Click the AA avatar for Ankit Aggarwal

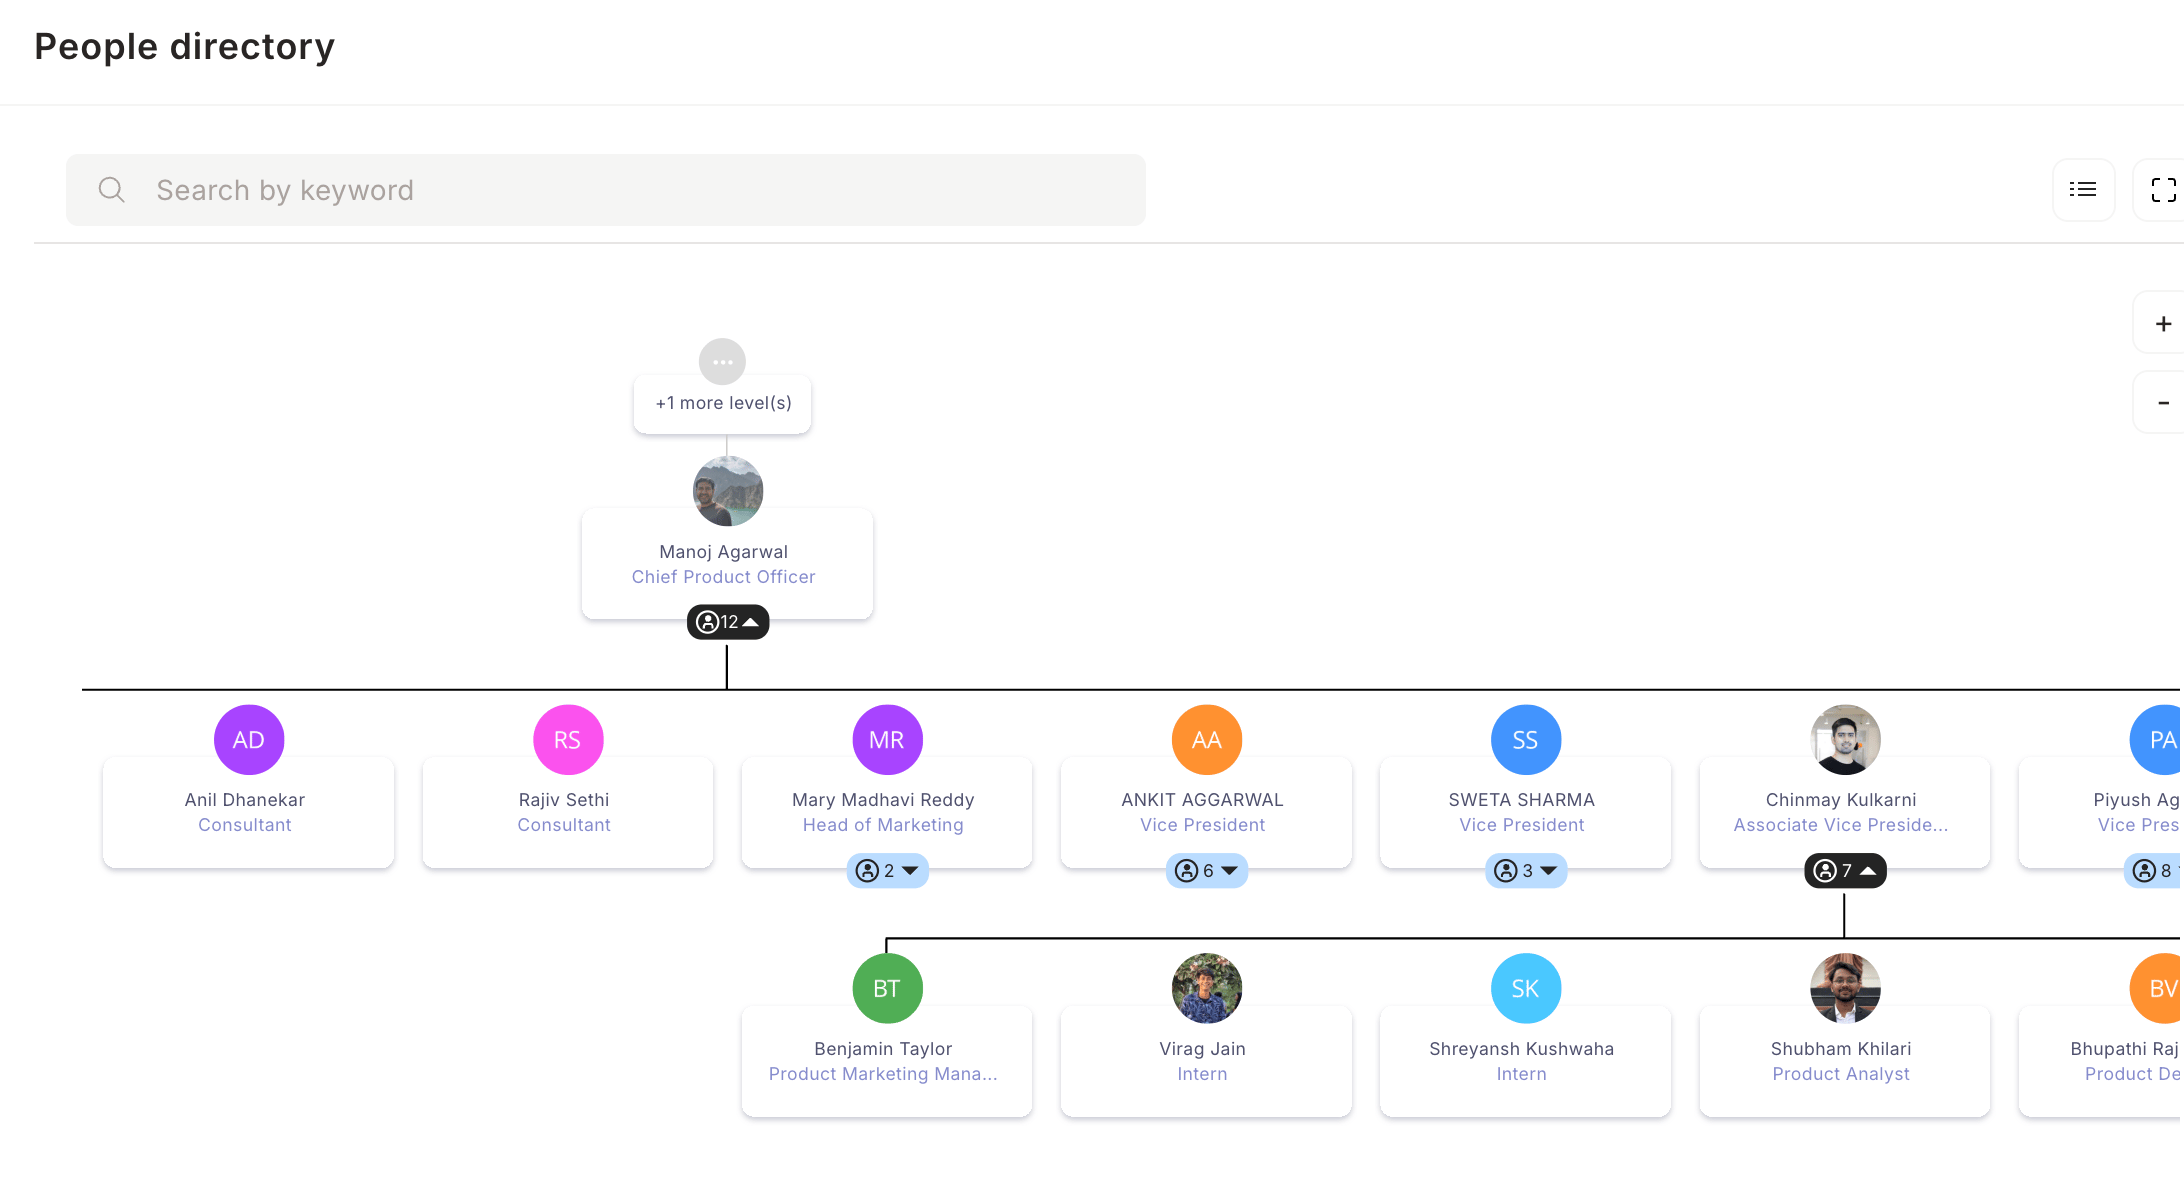point(1207,740)
